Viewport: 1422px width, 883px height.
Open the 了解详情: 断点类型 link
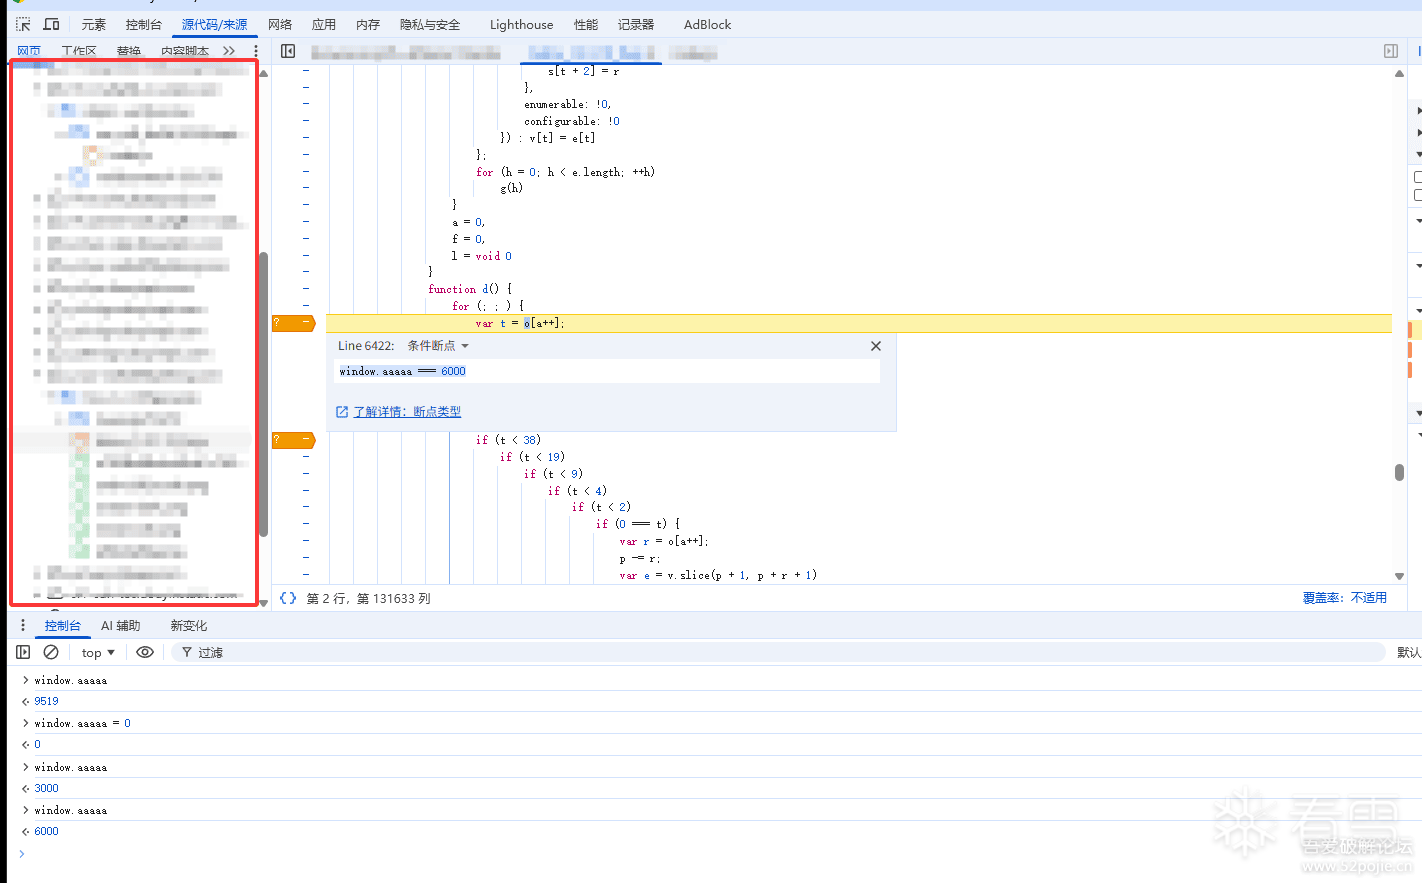click(407, 412)
